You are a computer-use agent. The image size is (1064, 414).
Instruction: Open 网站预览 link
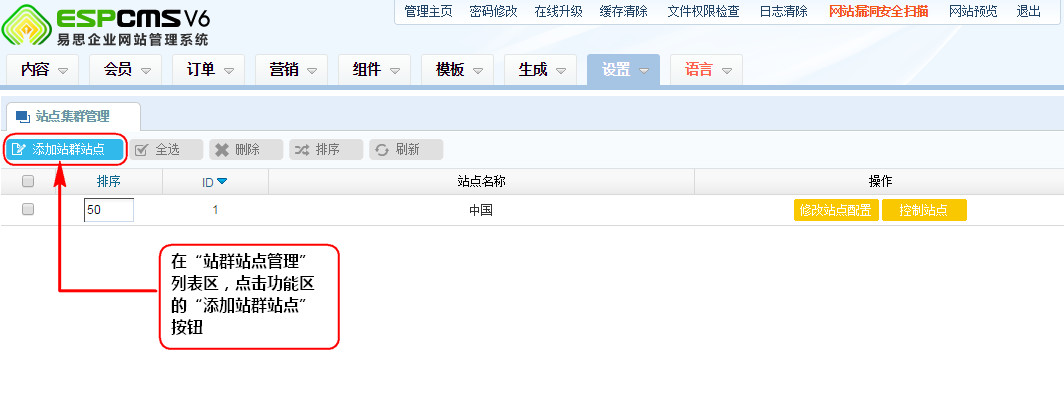(x=973, y=12)
